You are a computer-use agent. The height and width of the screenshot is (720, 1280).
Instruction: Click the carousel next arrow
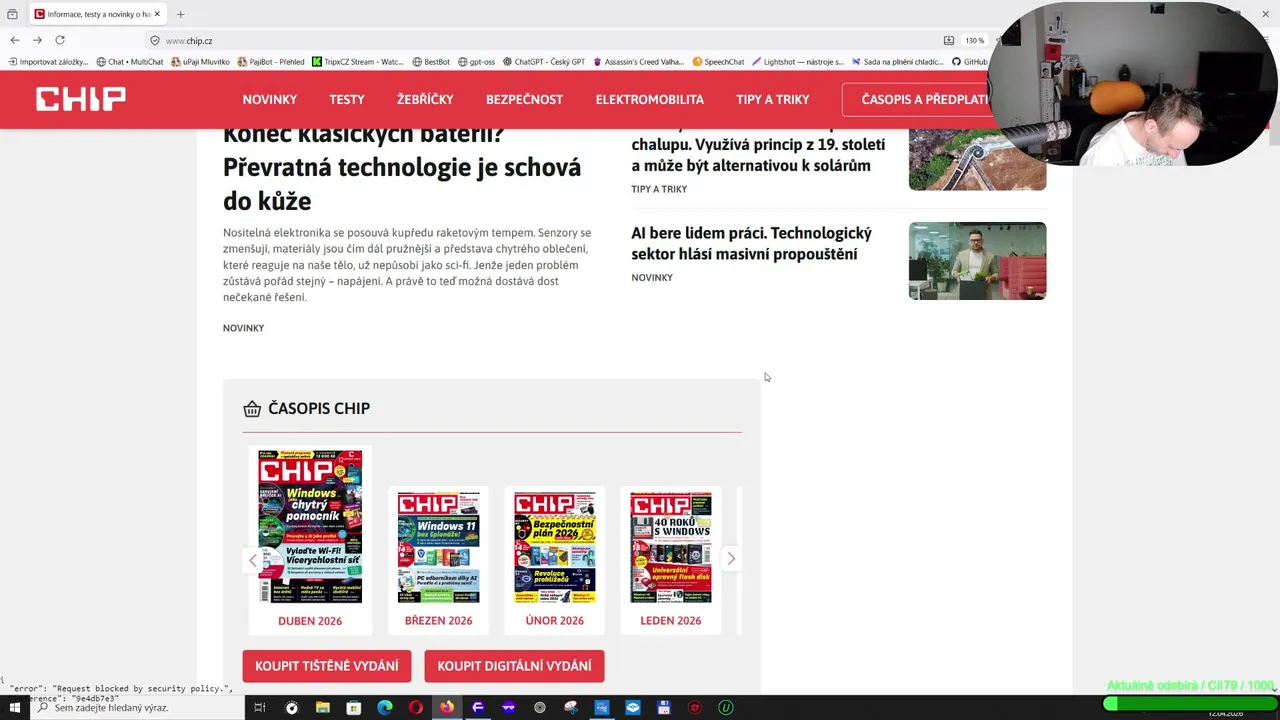[731, 559]
